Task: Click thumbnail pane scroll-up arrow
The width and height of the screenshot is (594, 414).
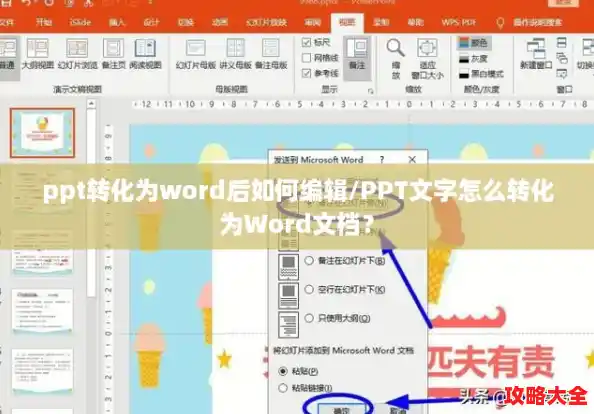Action: pyautogui.click(x=91, y=103)
